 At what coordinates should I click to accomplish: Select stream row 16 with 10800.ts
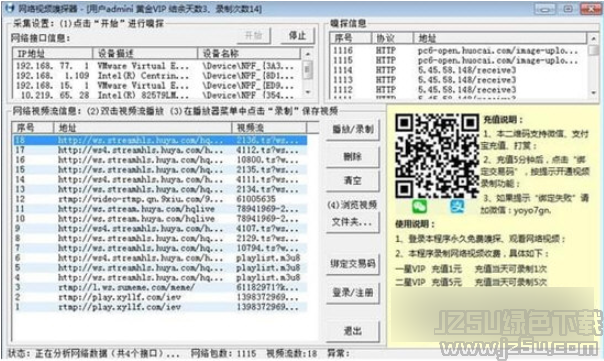click(160, 160)
